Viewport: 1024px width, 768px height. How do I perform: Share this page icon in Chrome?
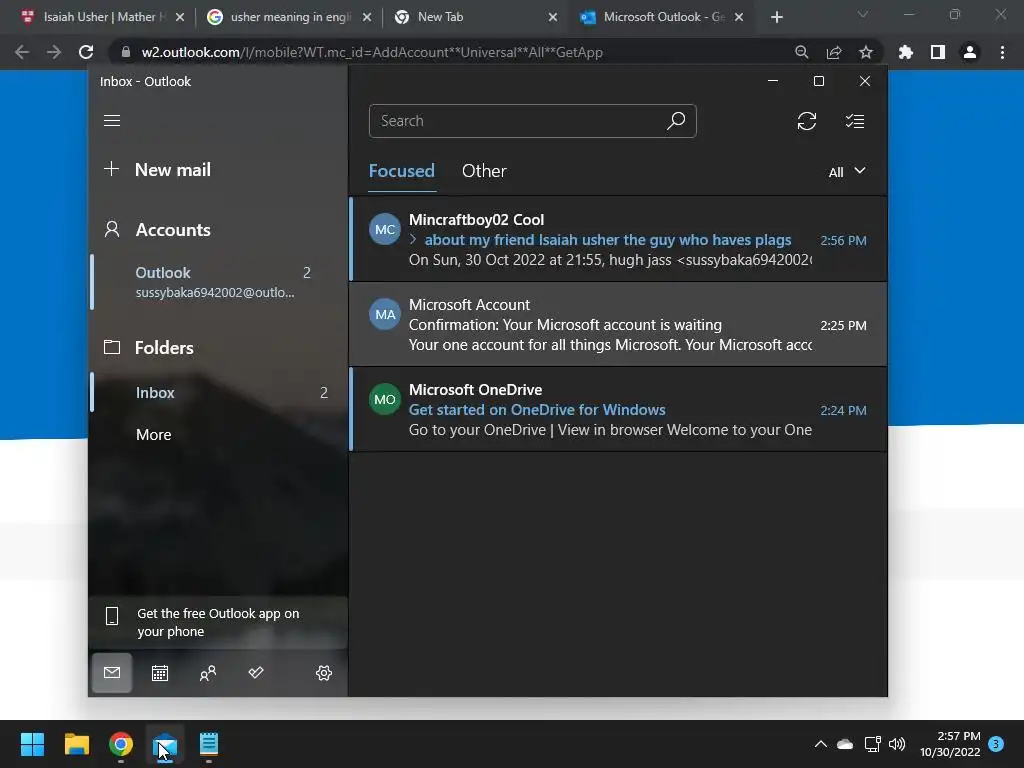pos(834,52)
